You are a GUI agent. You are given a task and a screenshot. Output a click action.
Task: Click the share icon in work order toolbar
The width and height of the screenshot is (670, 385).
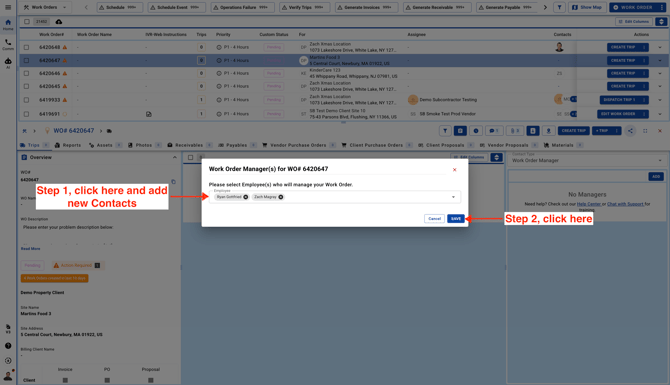coord(630,131)
